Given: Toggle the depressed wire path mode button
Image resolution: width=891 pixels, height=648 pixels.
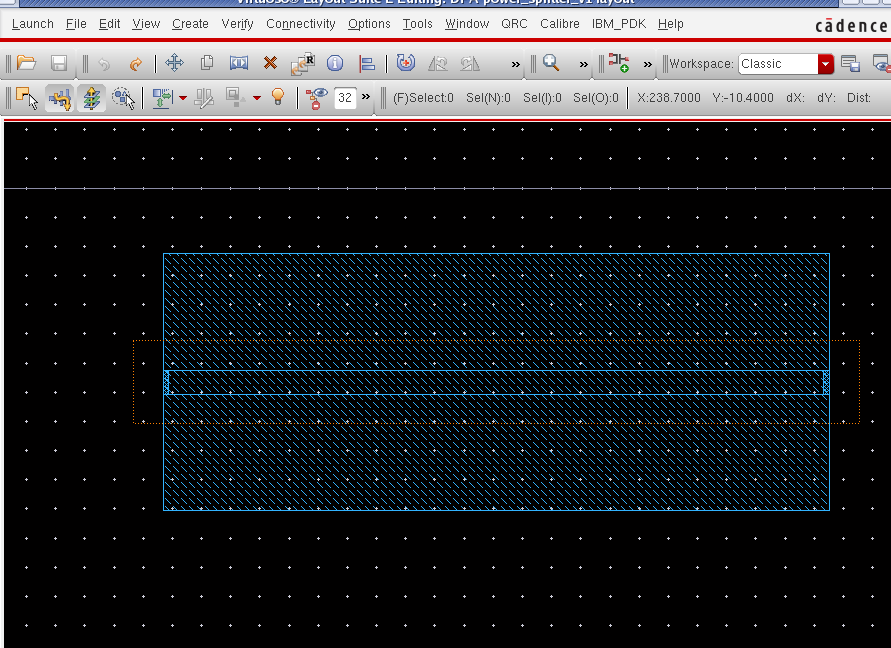Looking at the screenshot, I should pyautogui.click(x=60, y=98).
